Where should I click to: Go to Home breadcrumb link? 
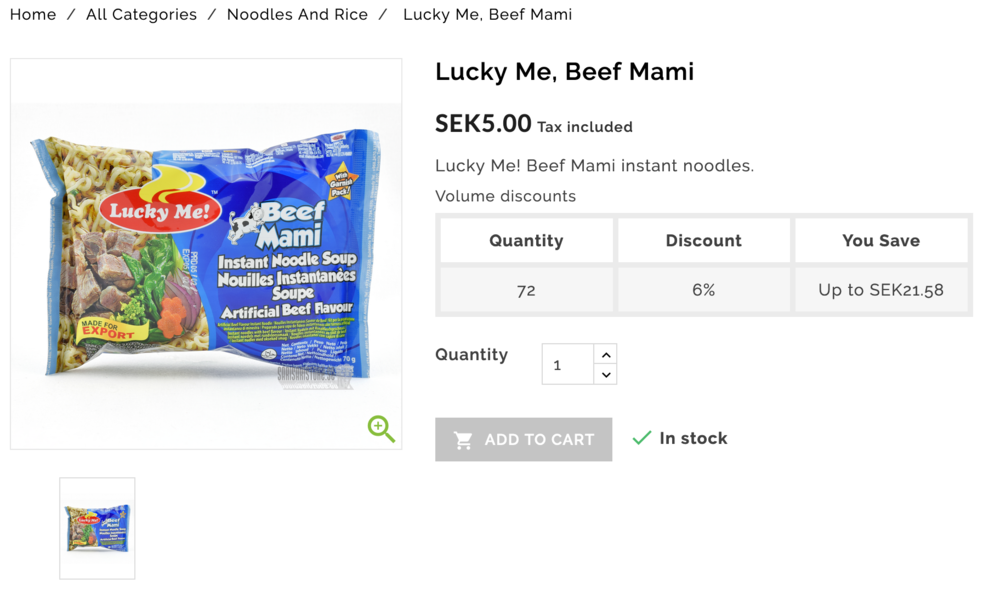pyautogui.click(x=33, y=15)
